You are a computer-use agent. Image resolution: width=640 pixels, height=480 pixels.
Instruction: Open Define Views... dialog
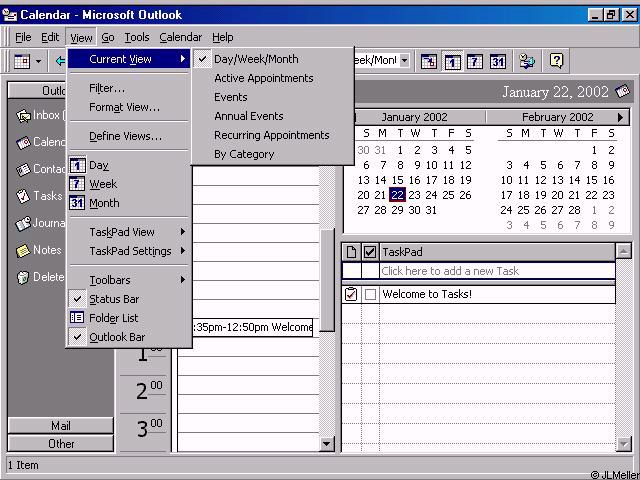[129, 136]
